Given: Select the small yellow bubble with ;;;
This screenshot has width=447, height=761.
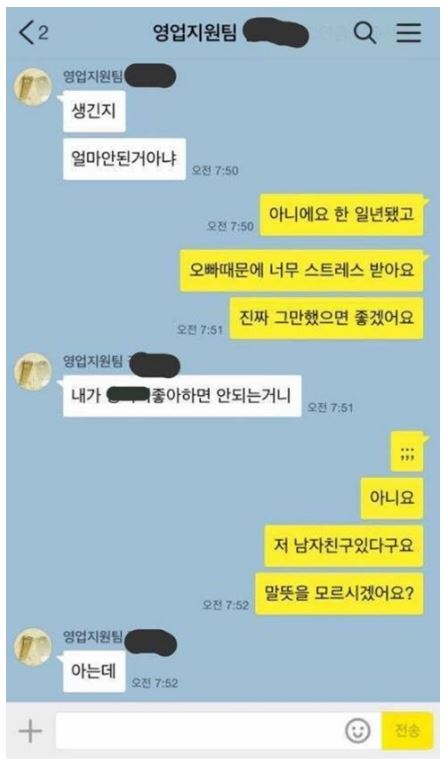Looking at the screenshot, I should pyautogui.click(x=407, y=451).
